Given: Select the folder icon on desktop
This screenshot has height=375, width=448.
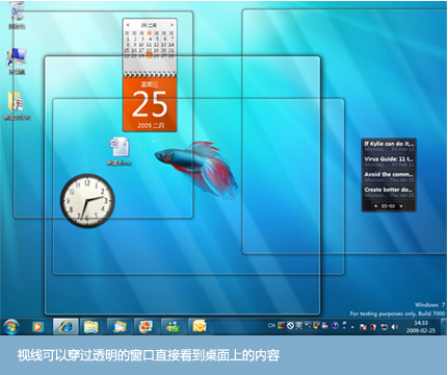Looking at the screenshot, I should [x=16, y=106].
